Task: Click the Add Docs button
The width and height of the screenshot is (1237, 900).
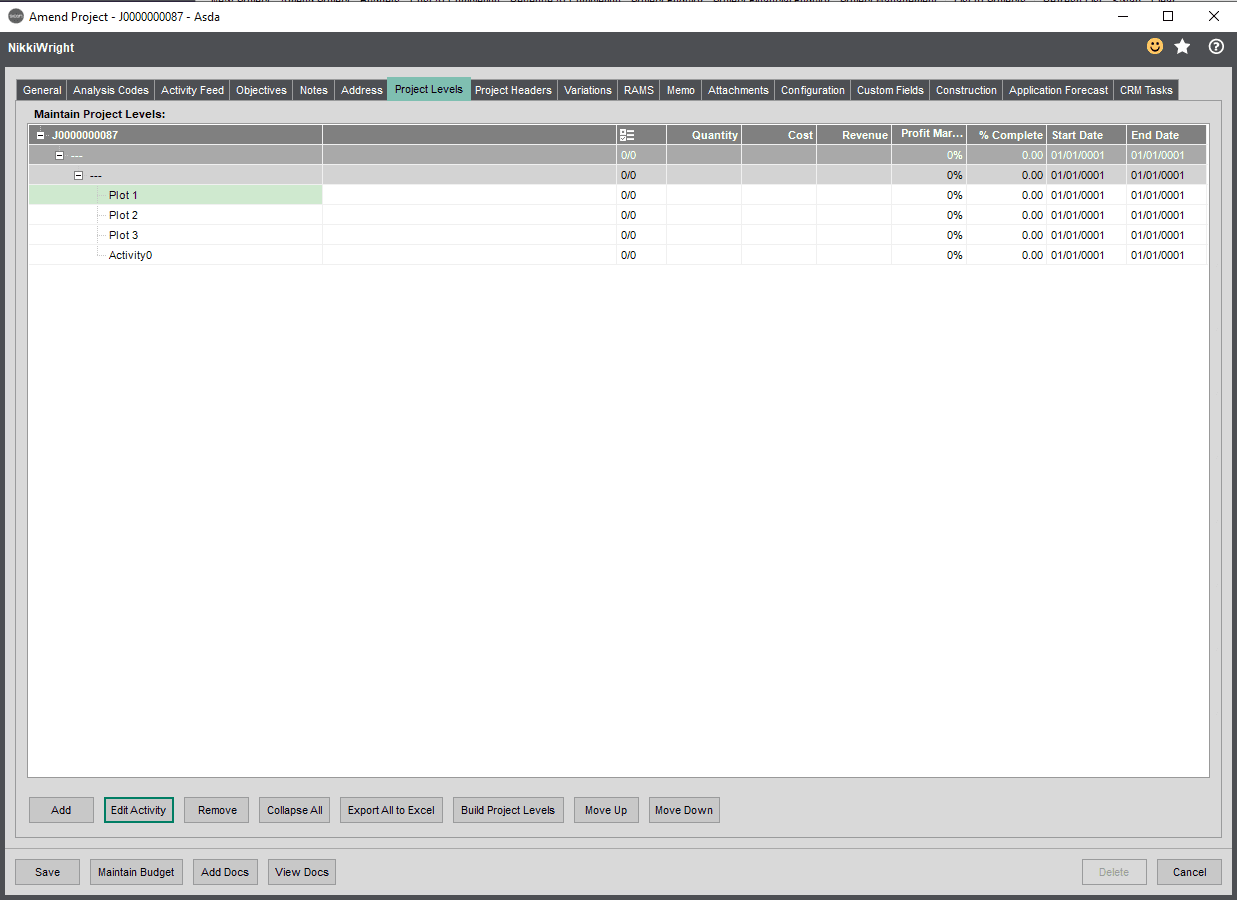Action: coord(225,872)
